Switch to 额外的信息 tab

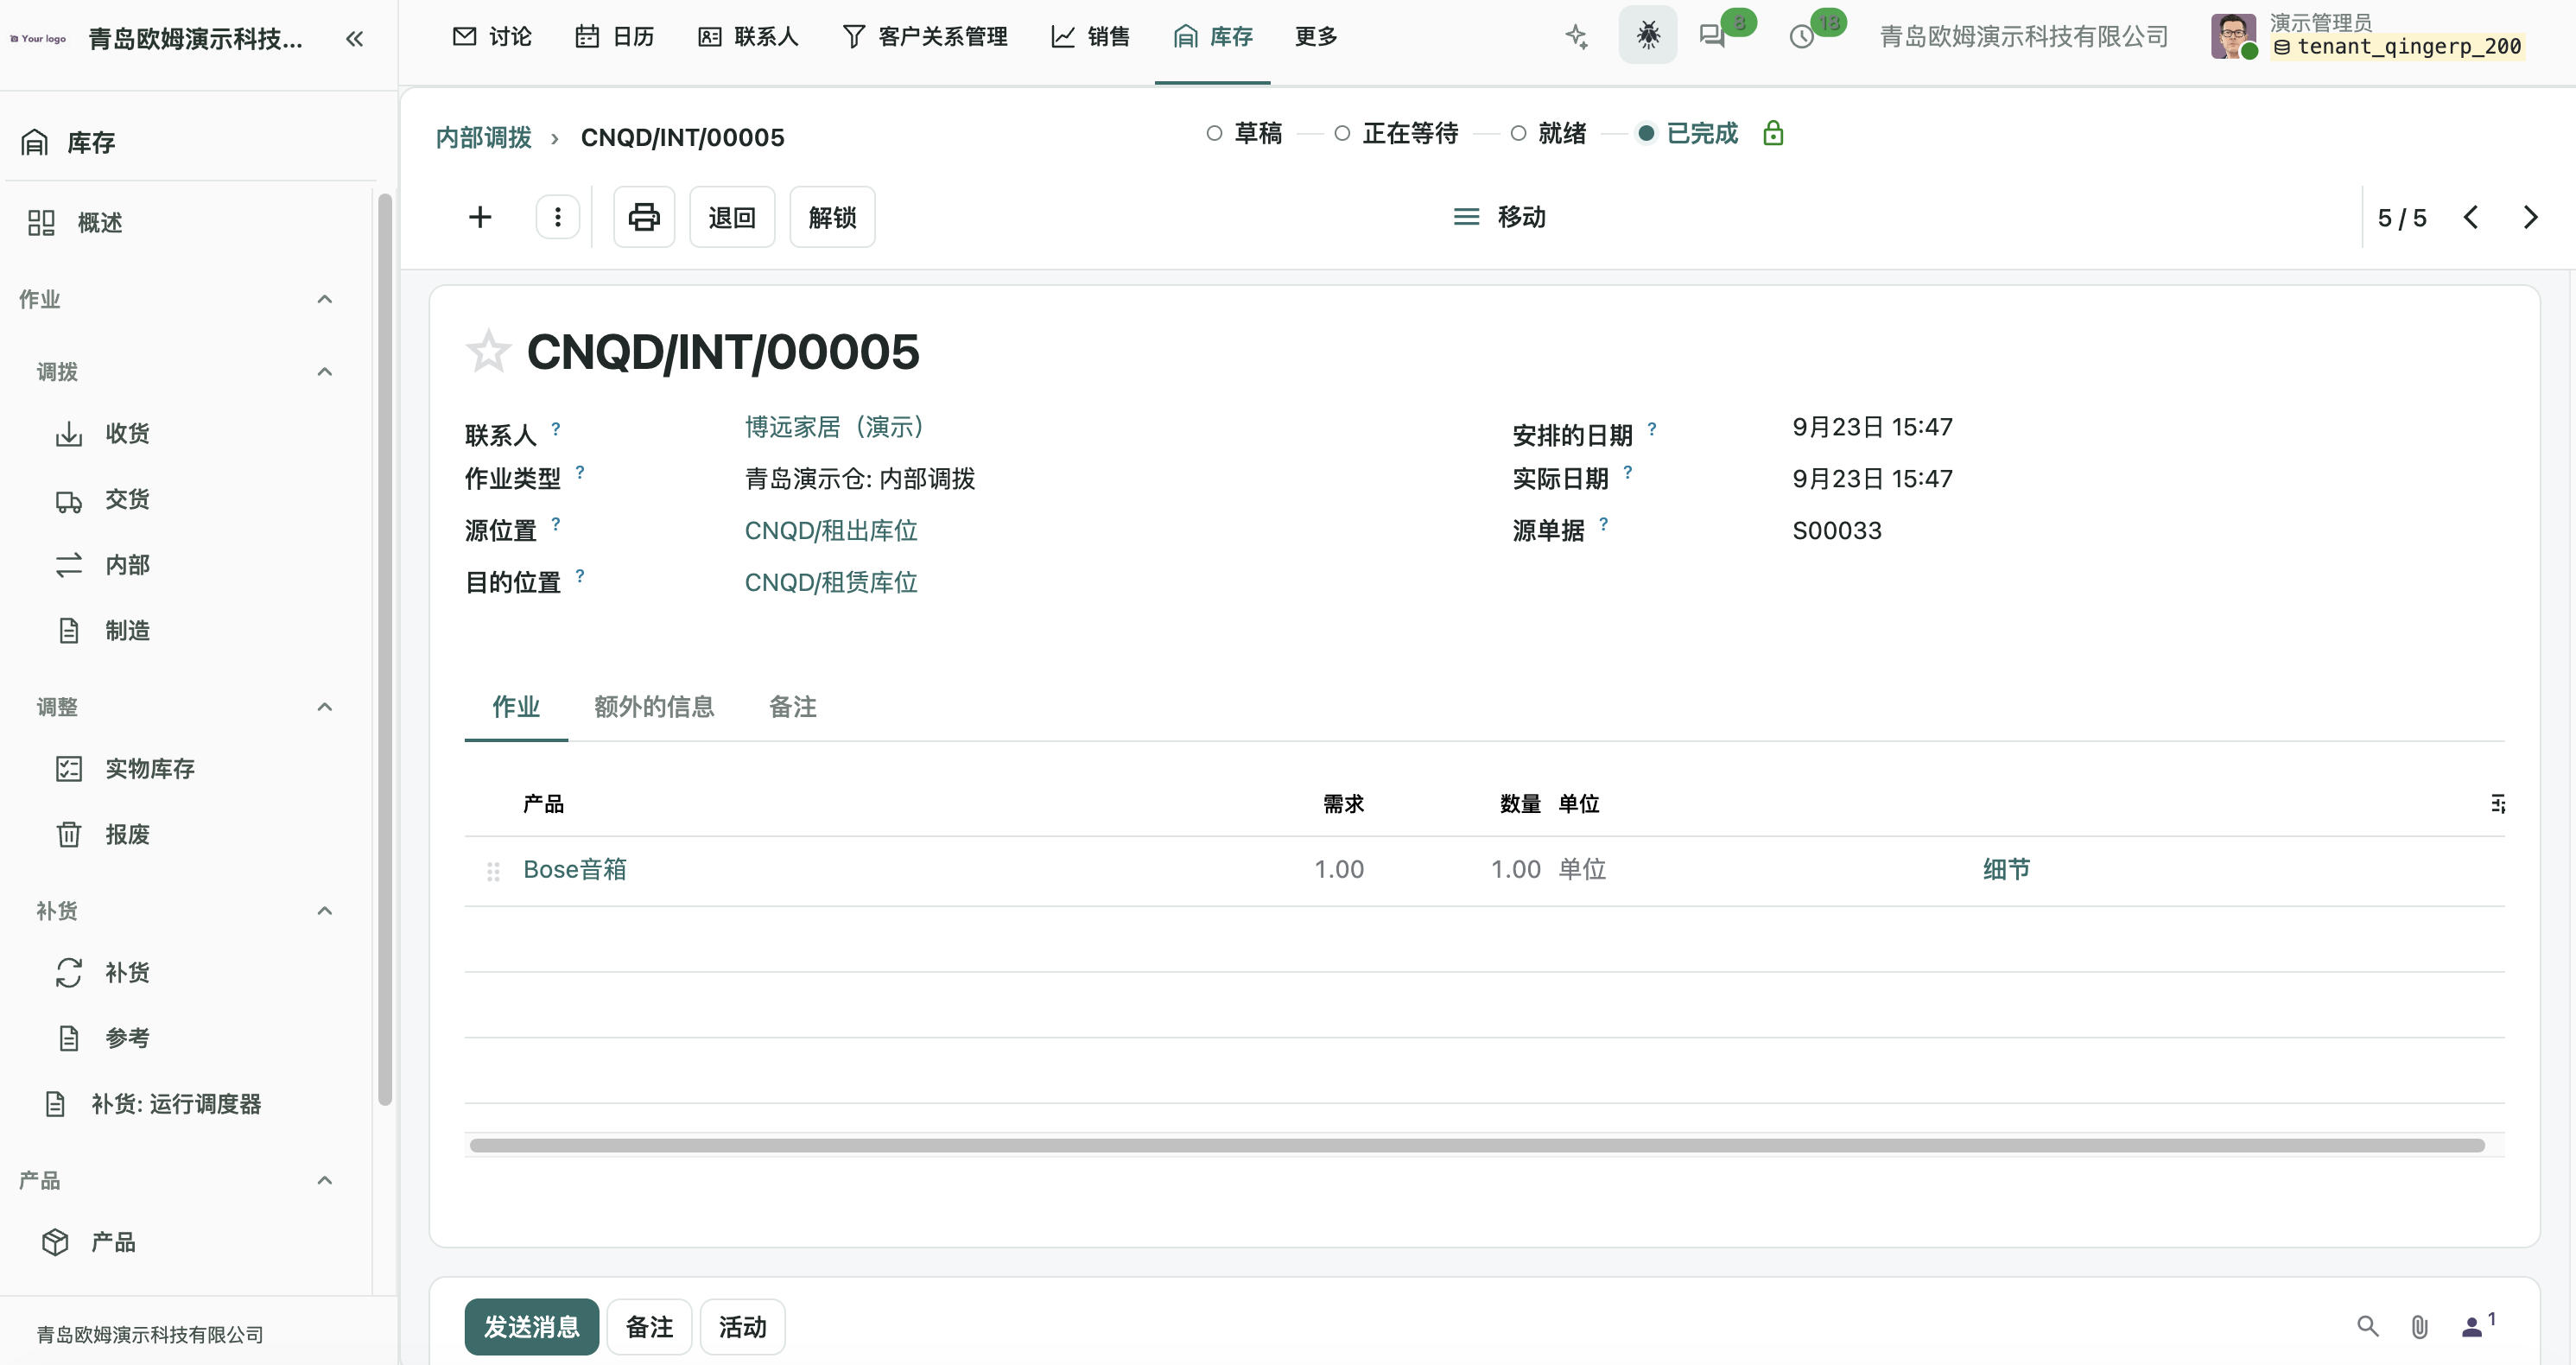654,707
